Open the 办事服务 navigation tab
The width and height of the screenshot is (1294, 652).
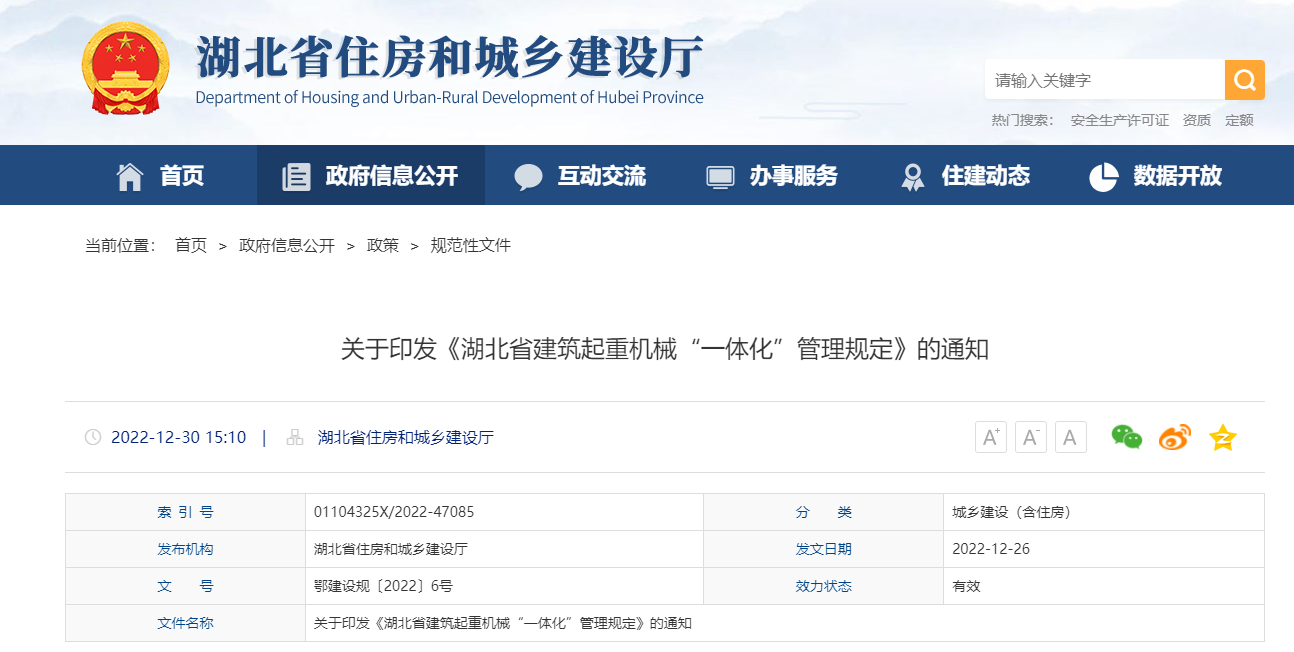pyautogui.click(x=772, y=176)
